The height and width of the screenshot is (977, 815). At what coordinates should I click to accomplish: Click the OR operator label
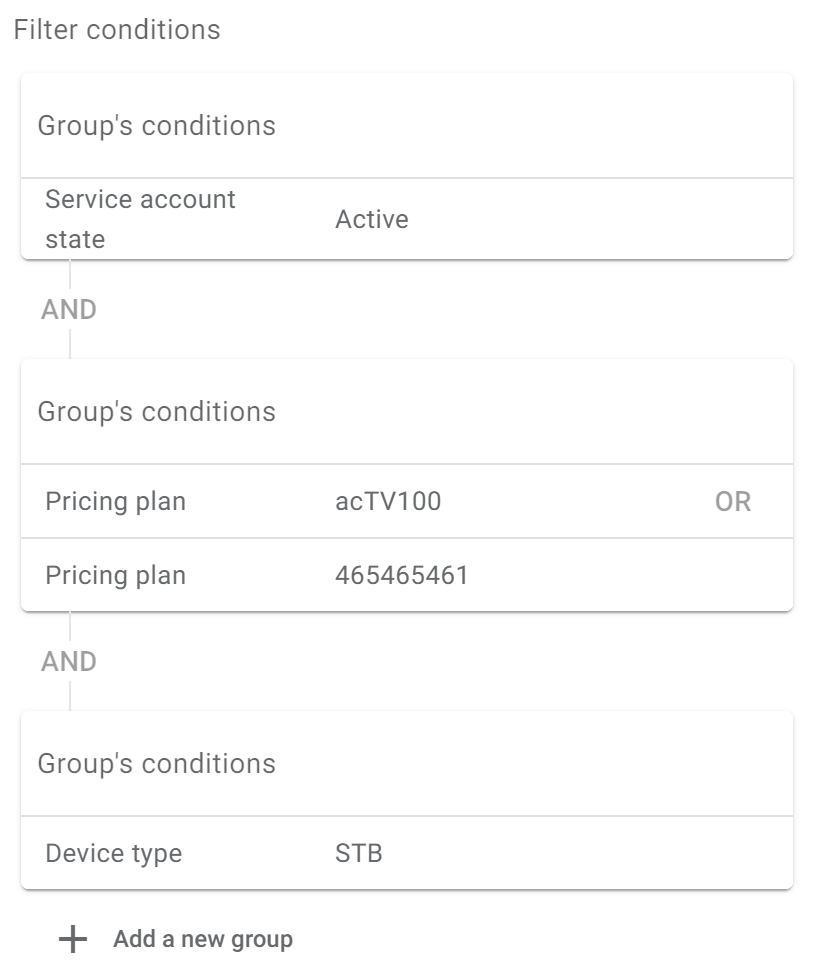pyautogui.click(x=733, y=502)
